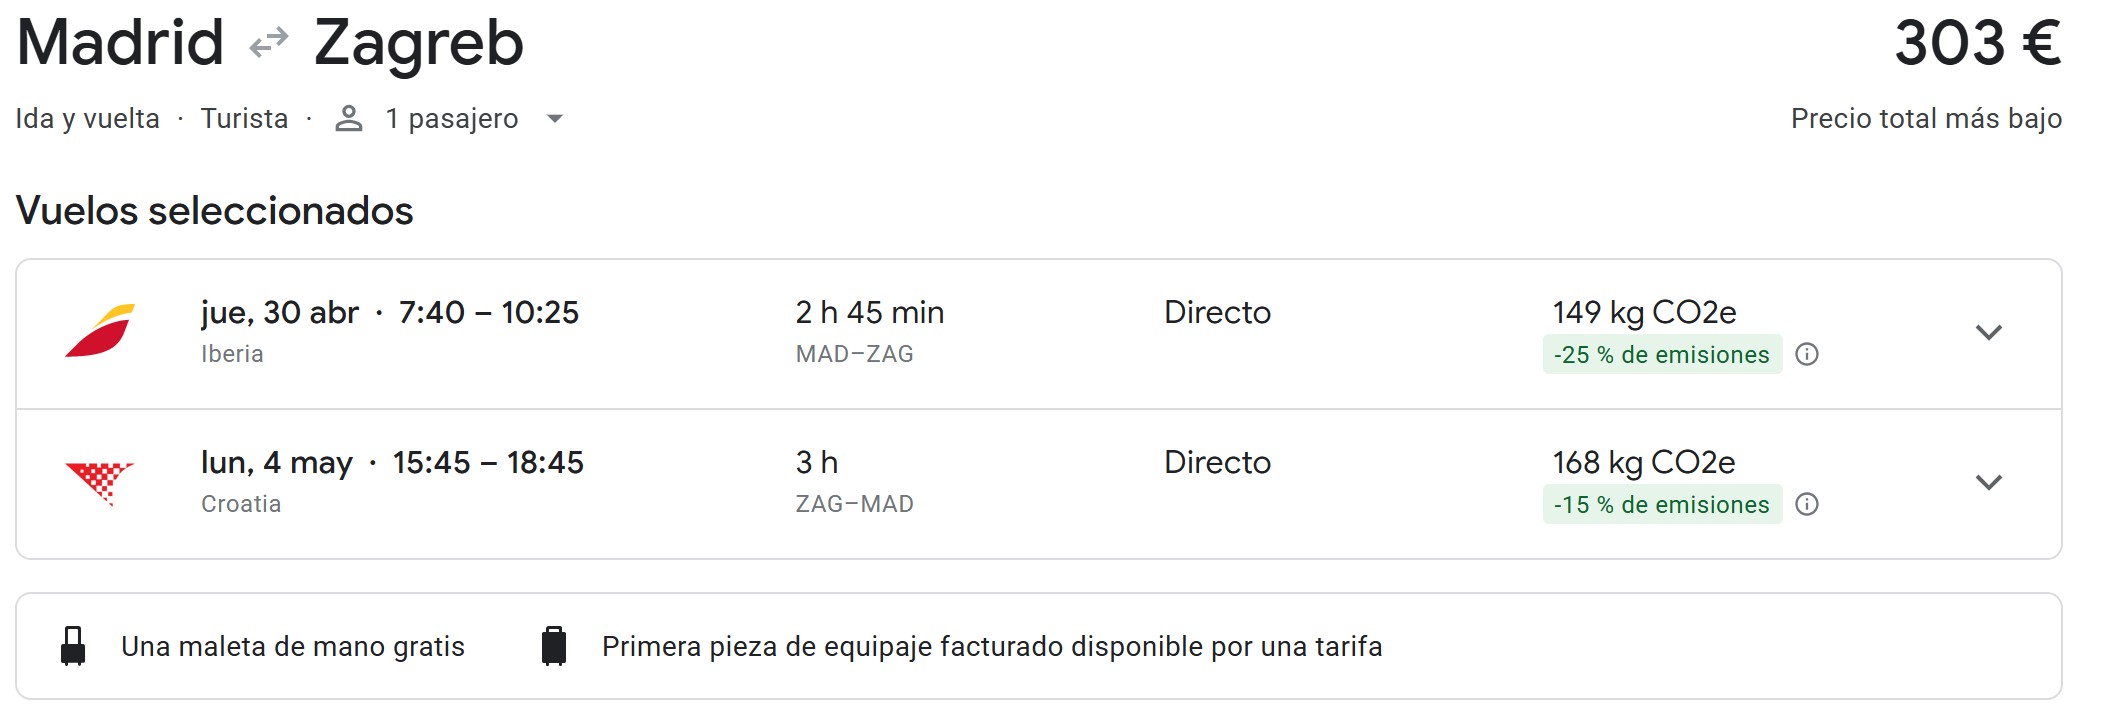
Task: Expand the Iberia outbound flight details
Action: tap(1989, 332)
